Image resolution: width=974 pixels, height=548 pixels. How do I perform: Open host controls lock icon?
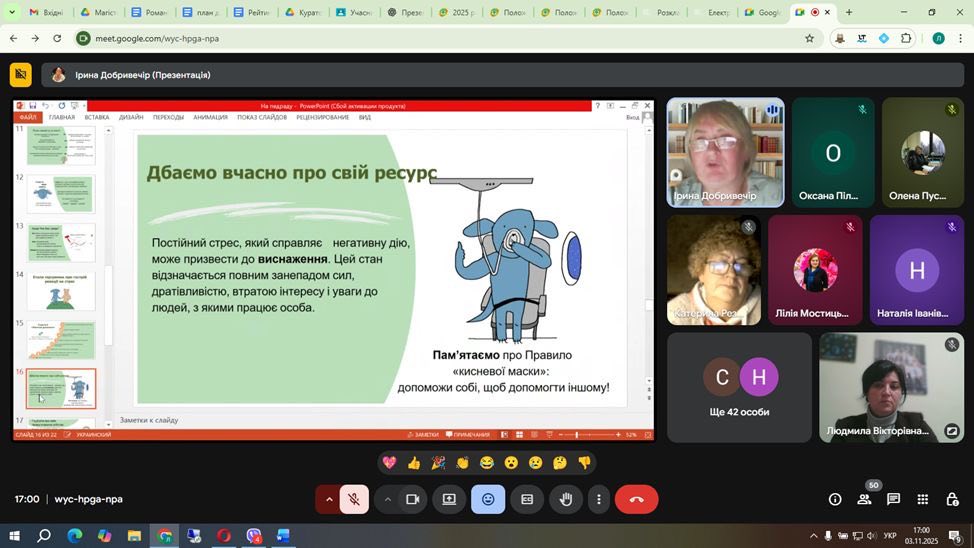pos(952,499)
